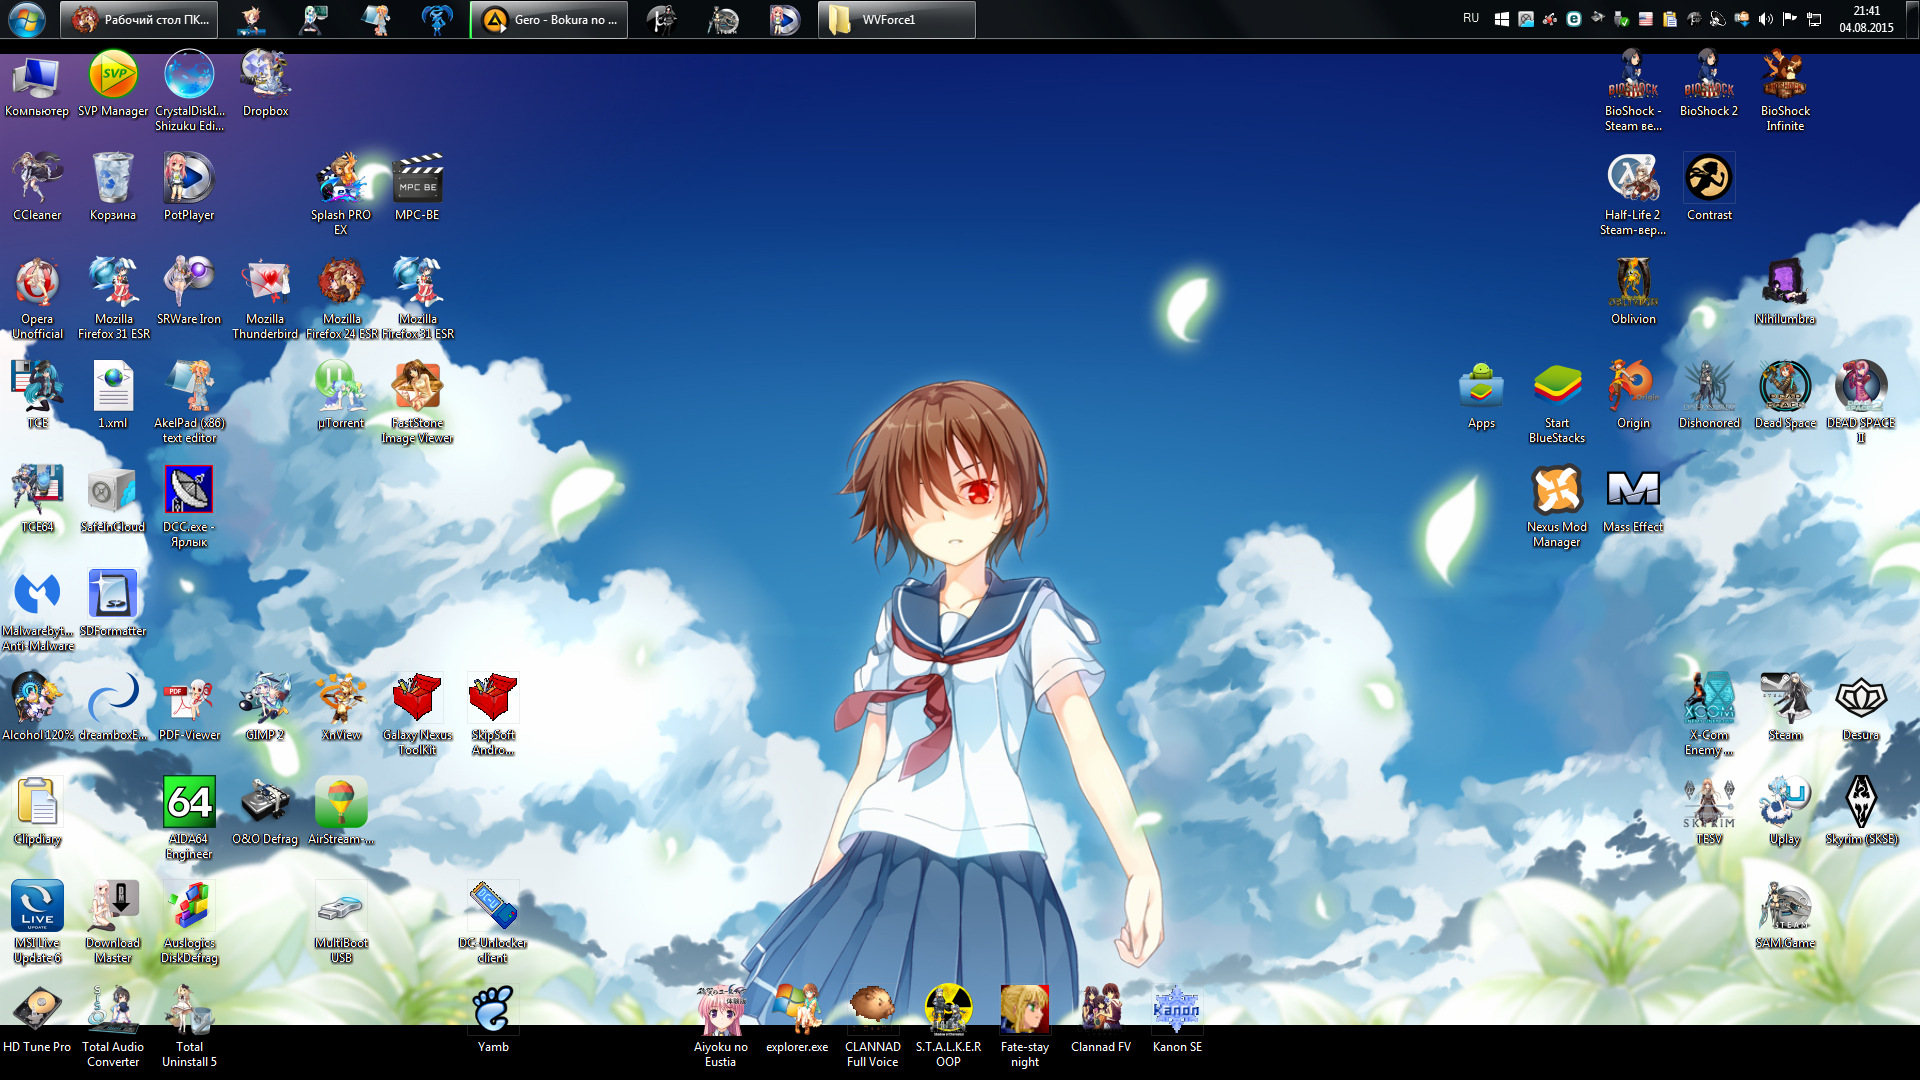Open Origin client shortcut
Image resolution: width=1920 pixels, height=1080 pixels.
[1633, 396]
